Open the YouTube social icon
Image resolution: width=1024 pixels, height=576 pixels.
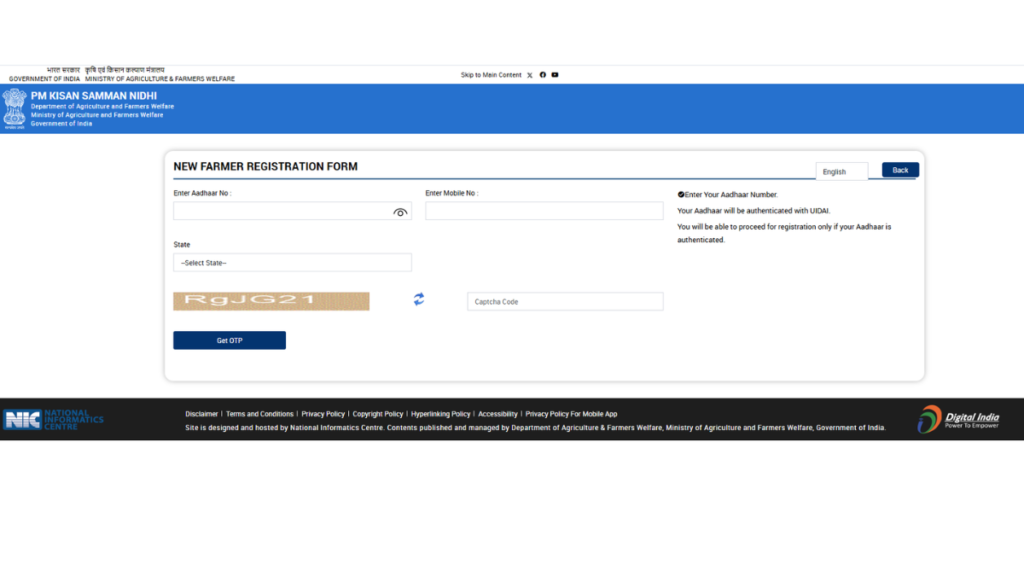point(555,75)
